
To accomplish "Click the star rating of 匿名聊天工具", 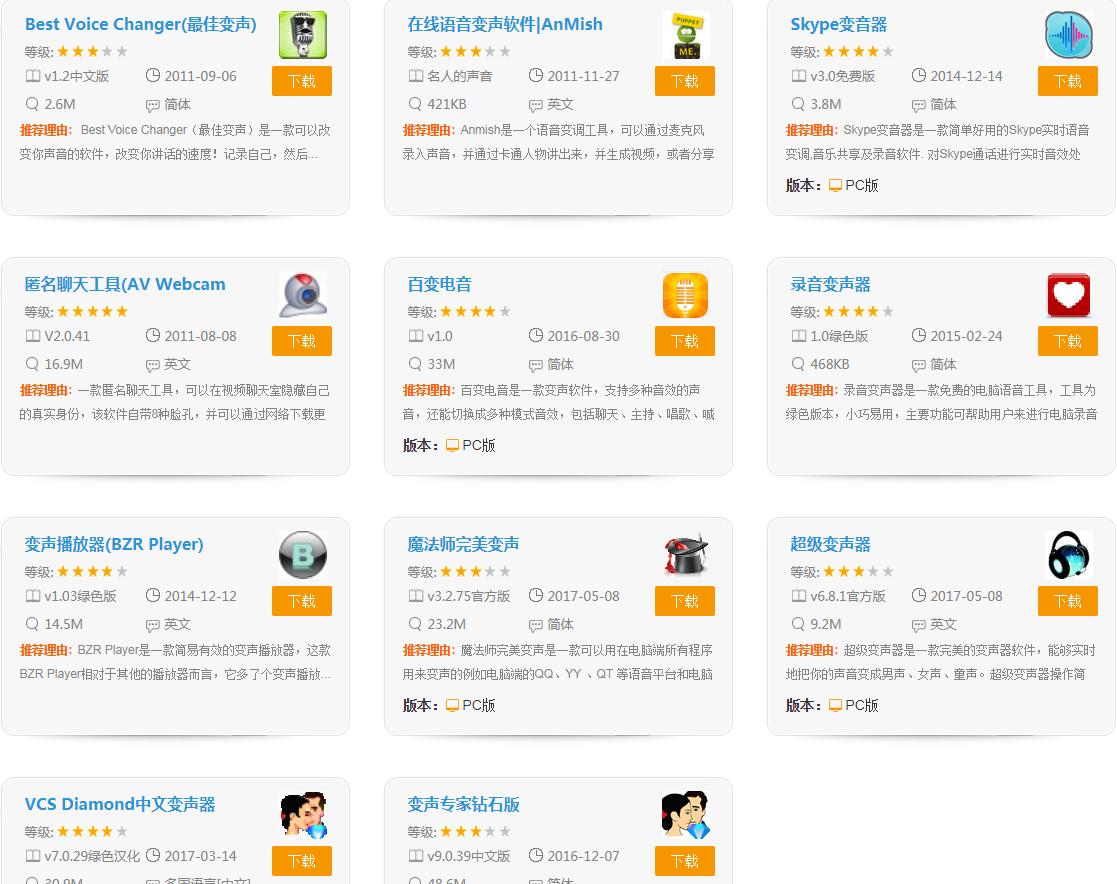I will 93,311.
